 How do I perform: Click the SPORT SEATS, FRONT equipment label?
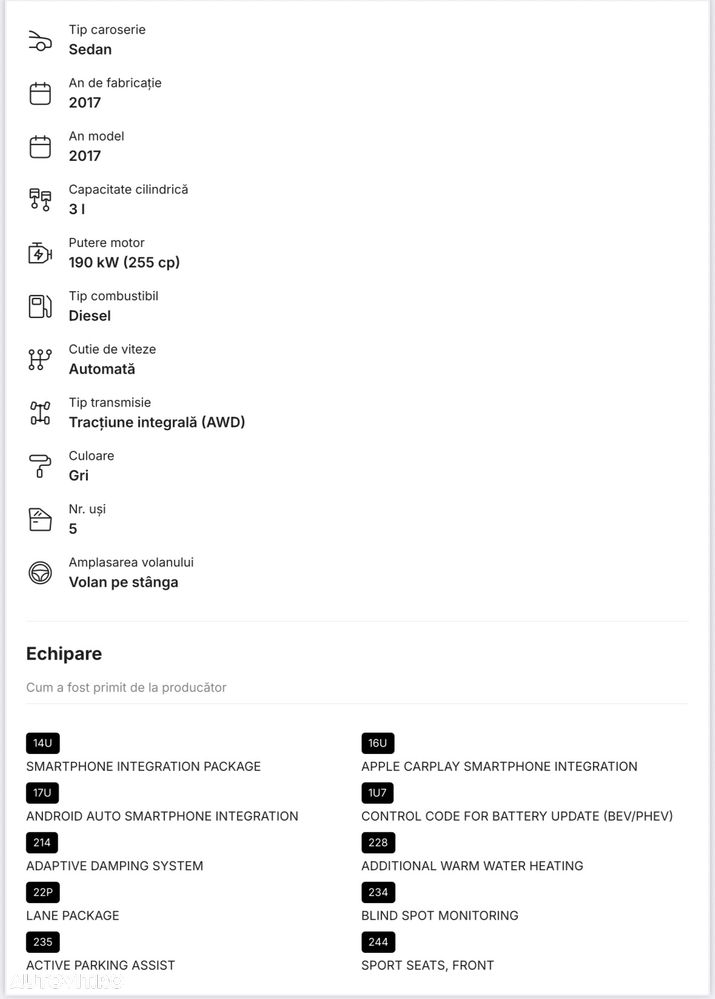pyautogui.click(x=427, y=965)
